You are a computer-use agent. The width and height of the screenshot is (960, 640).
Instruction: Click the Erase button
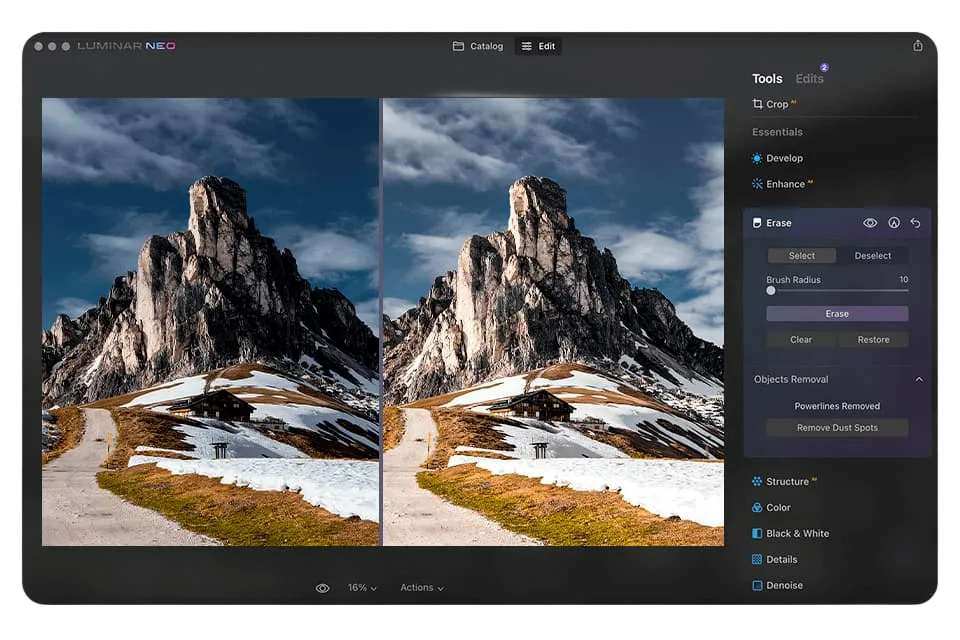point(836,313)
